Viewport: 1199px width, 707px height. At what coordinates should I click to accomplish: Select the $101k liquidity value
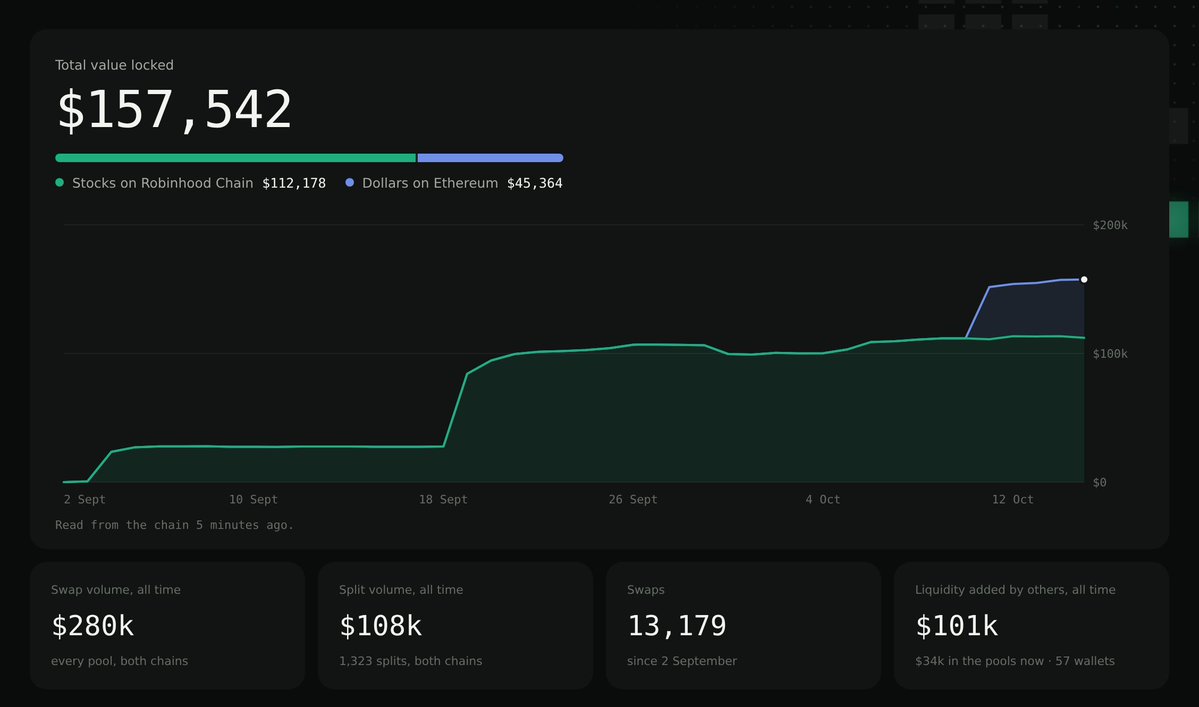(x=957, y=626)
